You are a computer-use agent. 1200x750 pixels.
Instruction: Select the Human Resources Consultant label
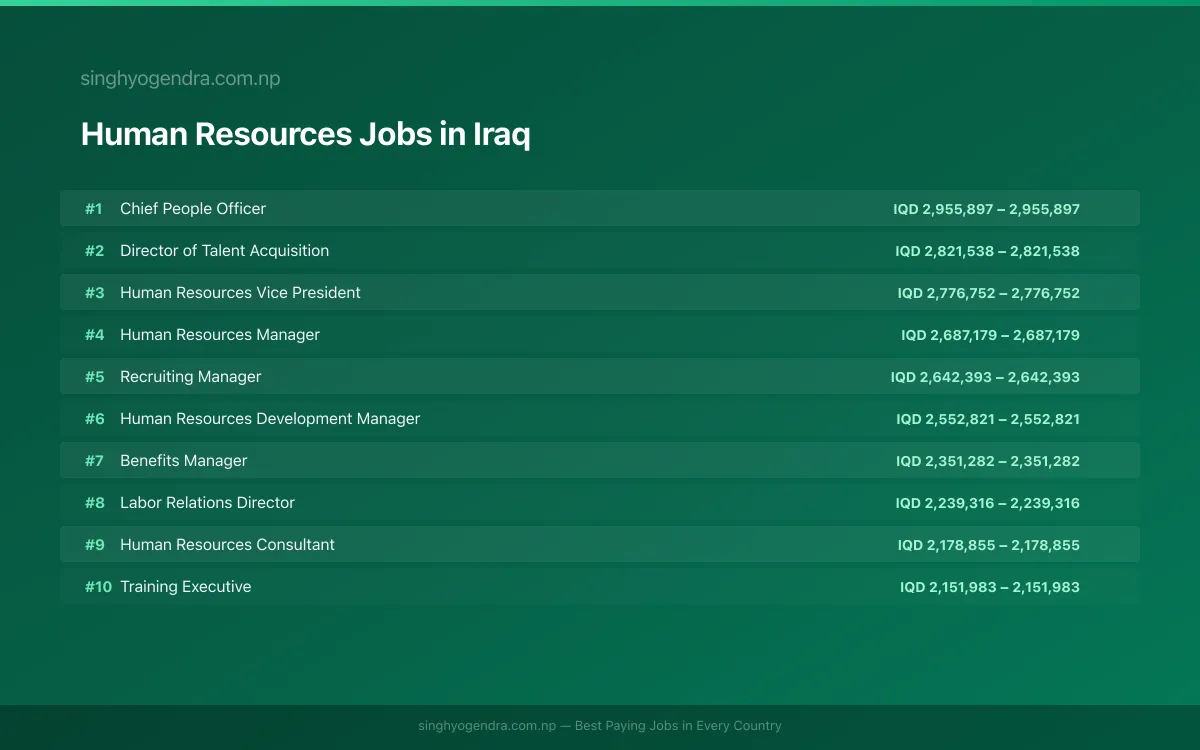(227, 545)
